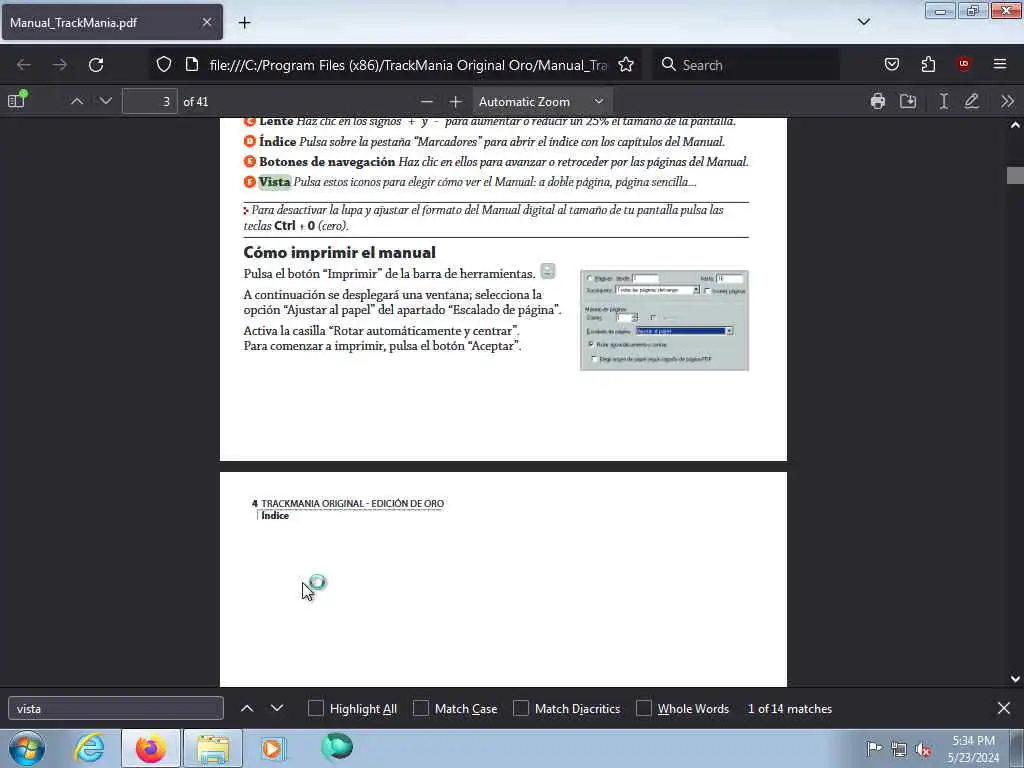The width and height of the screenshot is (1024, 768).
Task: Open a new browser tab
Action: pyautogui.click(x=244, y=23)
